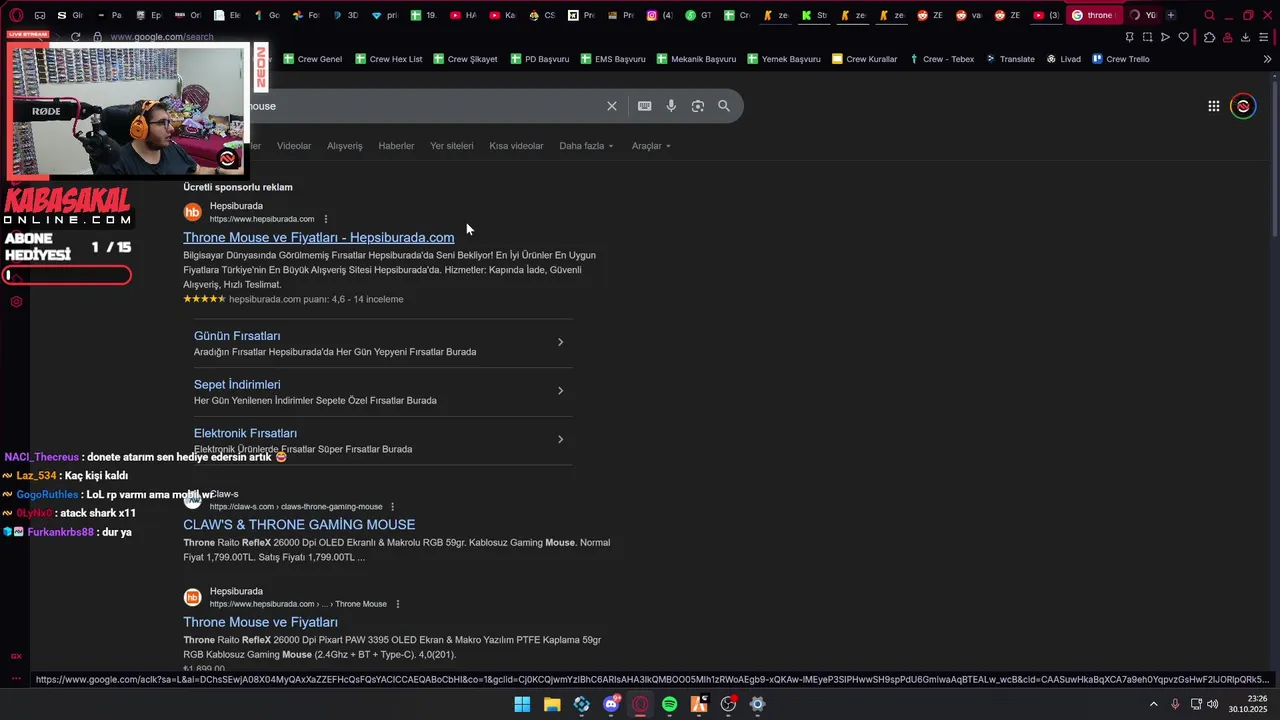Open the Yemek Başvuru bookmark

point(783,59)
